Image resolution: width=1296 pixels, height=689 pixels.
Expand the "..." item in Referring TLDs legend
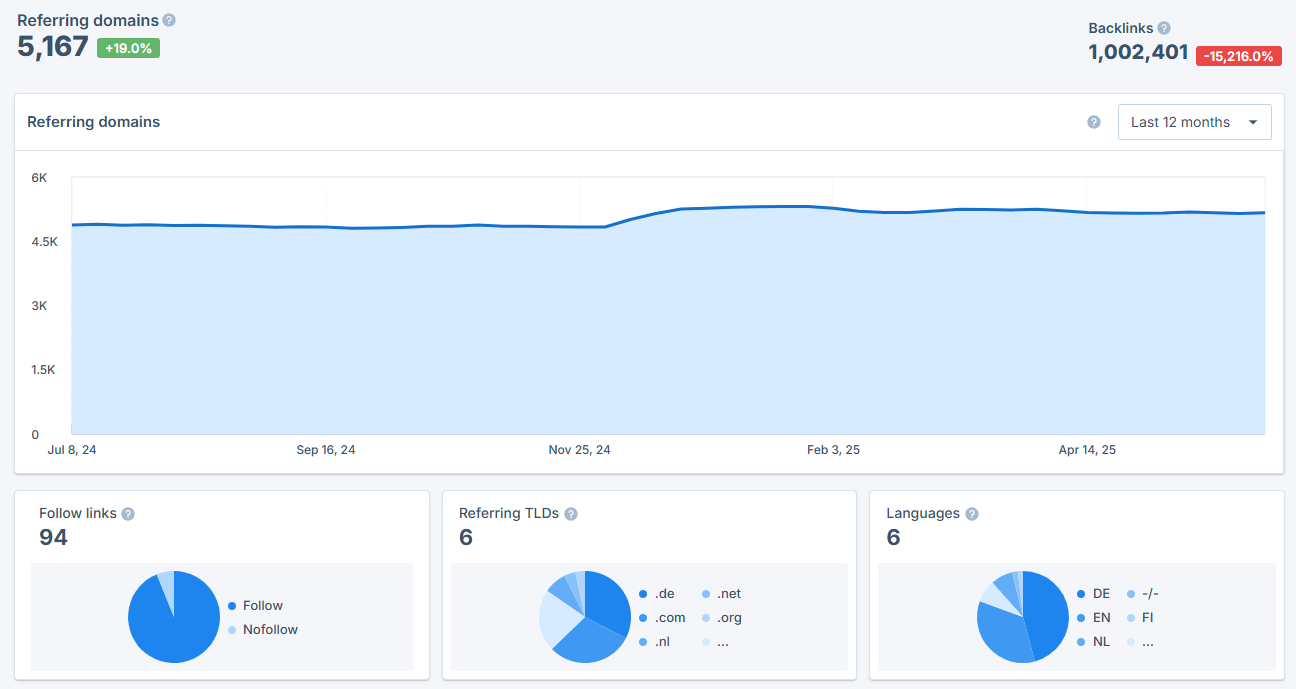(x=723, y=641)
